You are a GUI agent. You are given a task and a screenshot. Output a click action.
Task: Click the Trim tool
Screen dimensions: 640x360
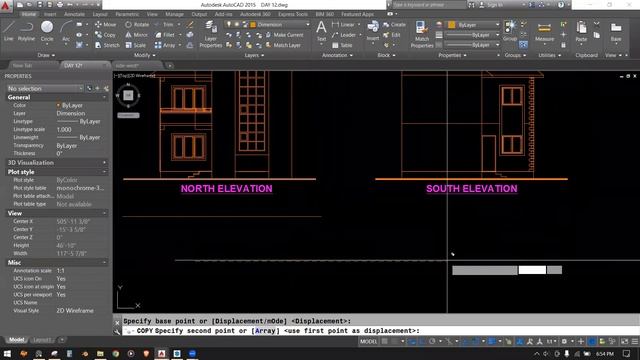164,24
